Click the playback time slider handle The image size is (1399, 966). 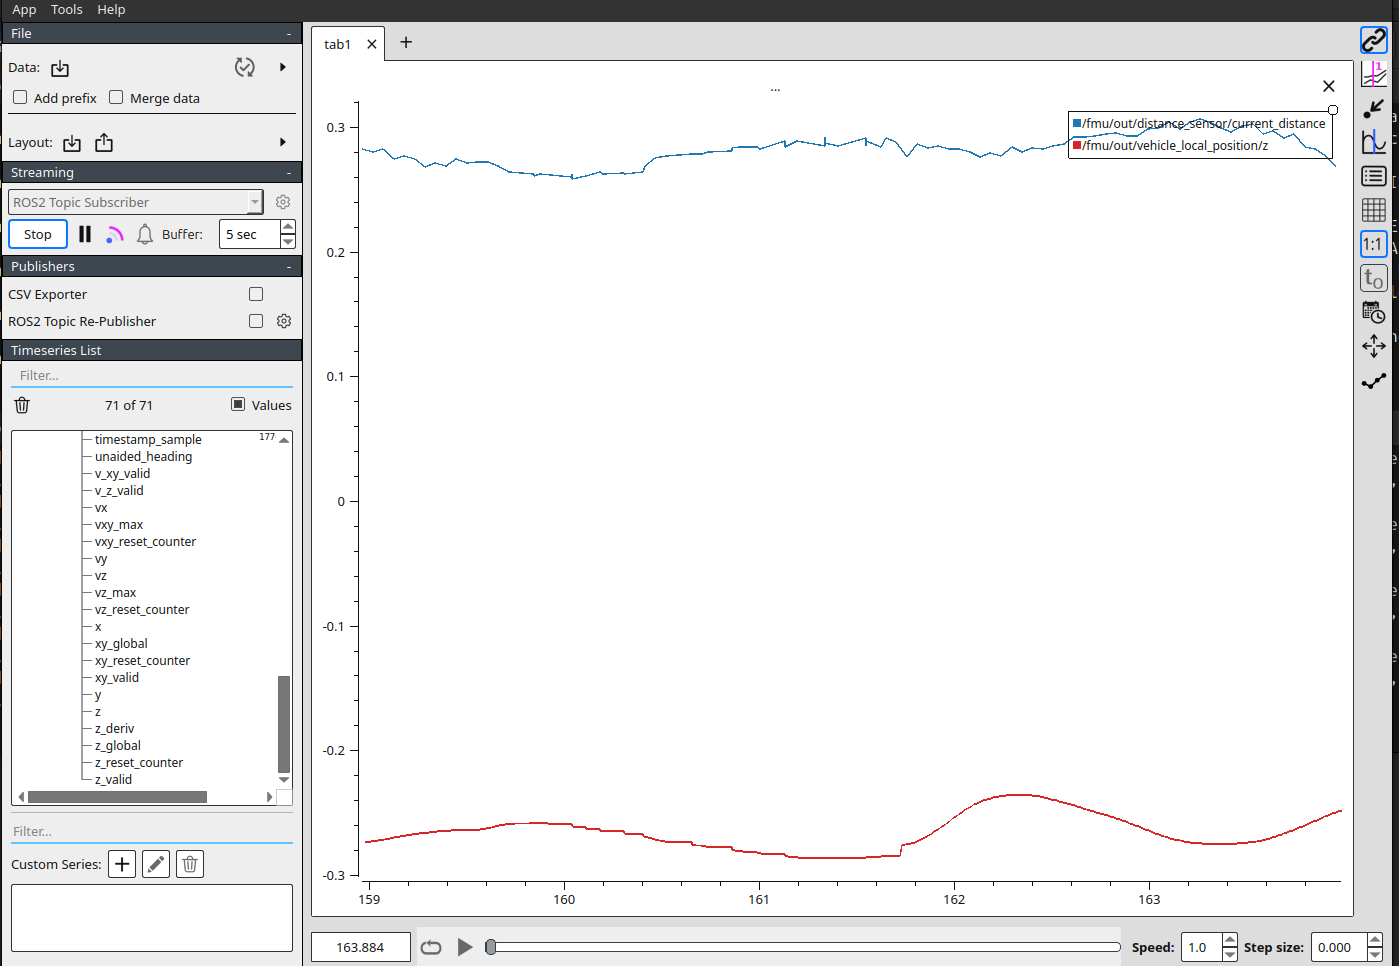(x=491, y=947)
